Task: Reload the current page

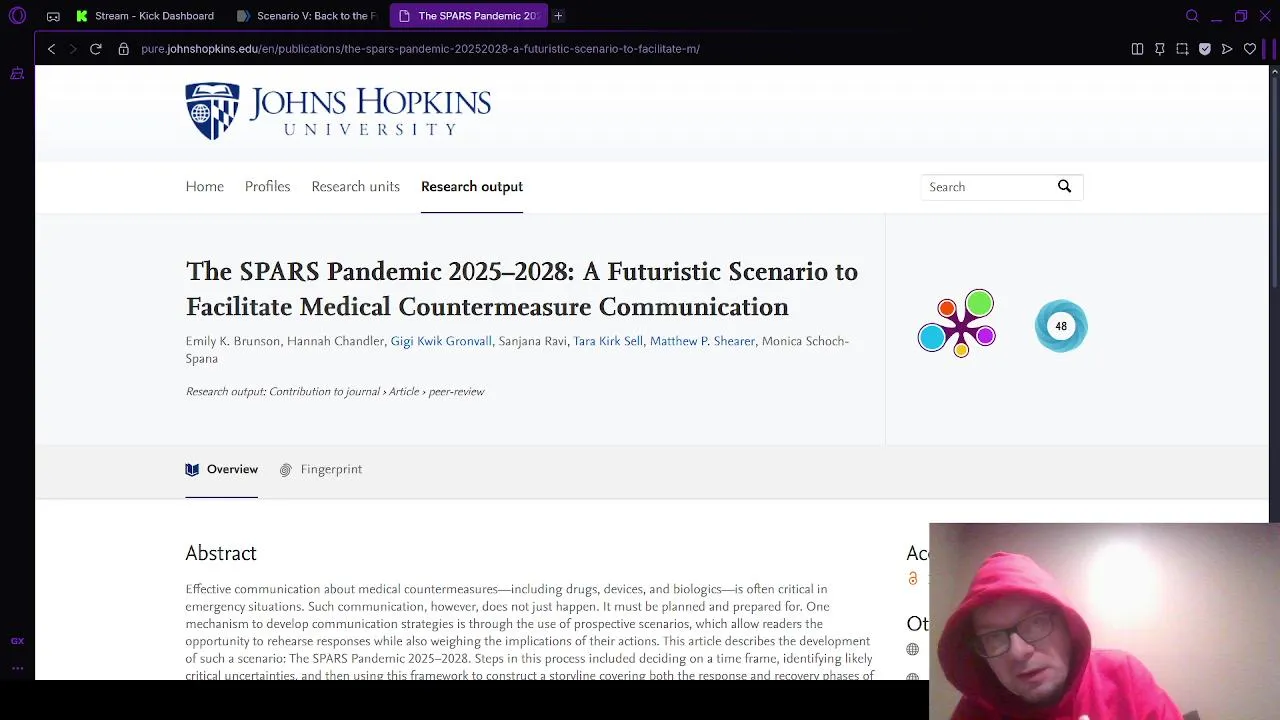Action: pos(96,49)
